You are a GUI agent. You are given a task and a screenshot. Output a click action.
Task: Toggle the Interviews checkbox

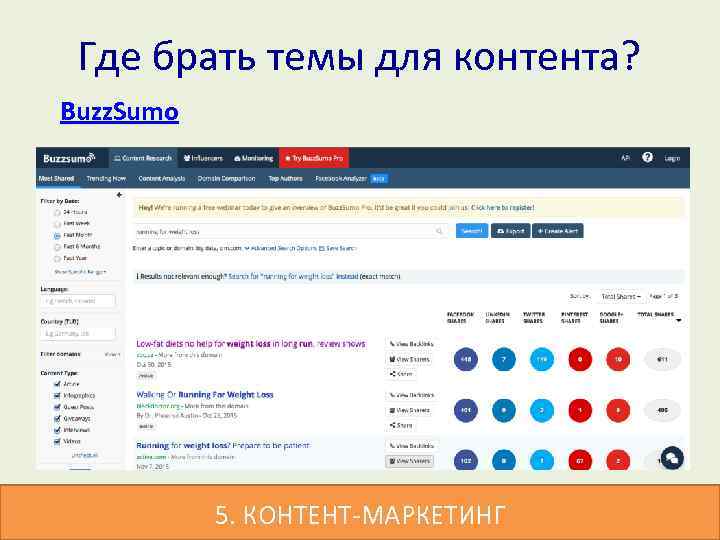57,430
